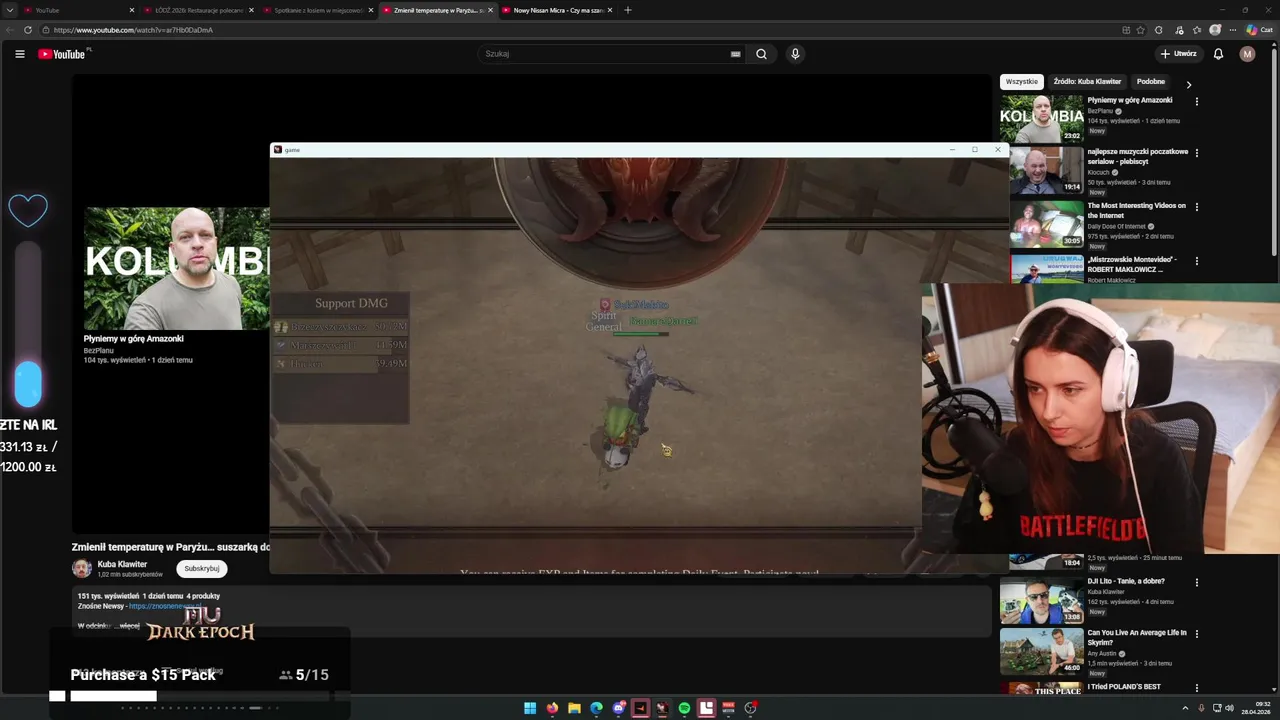The image size is (1280, 720).
Task: Open options for DJI Lito video
Action: pos(1196,582)
